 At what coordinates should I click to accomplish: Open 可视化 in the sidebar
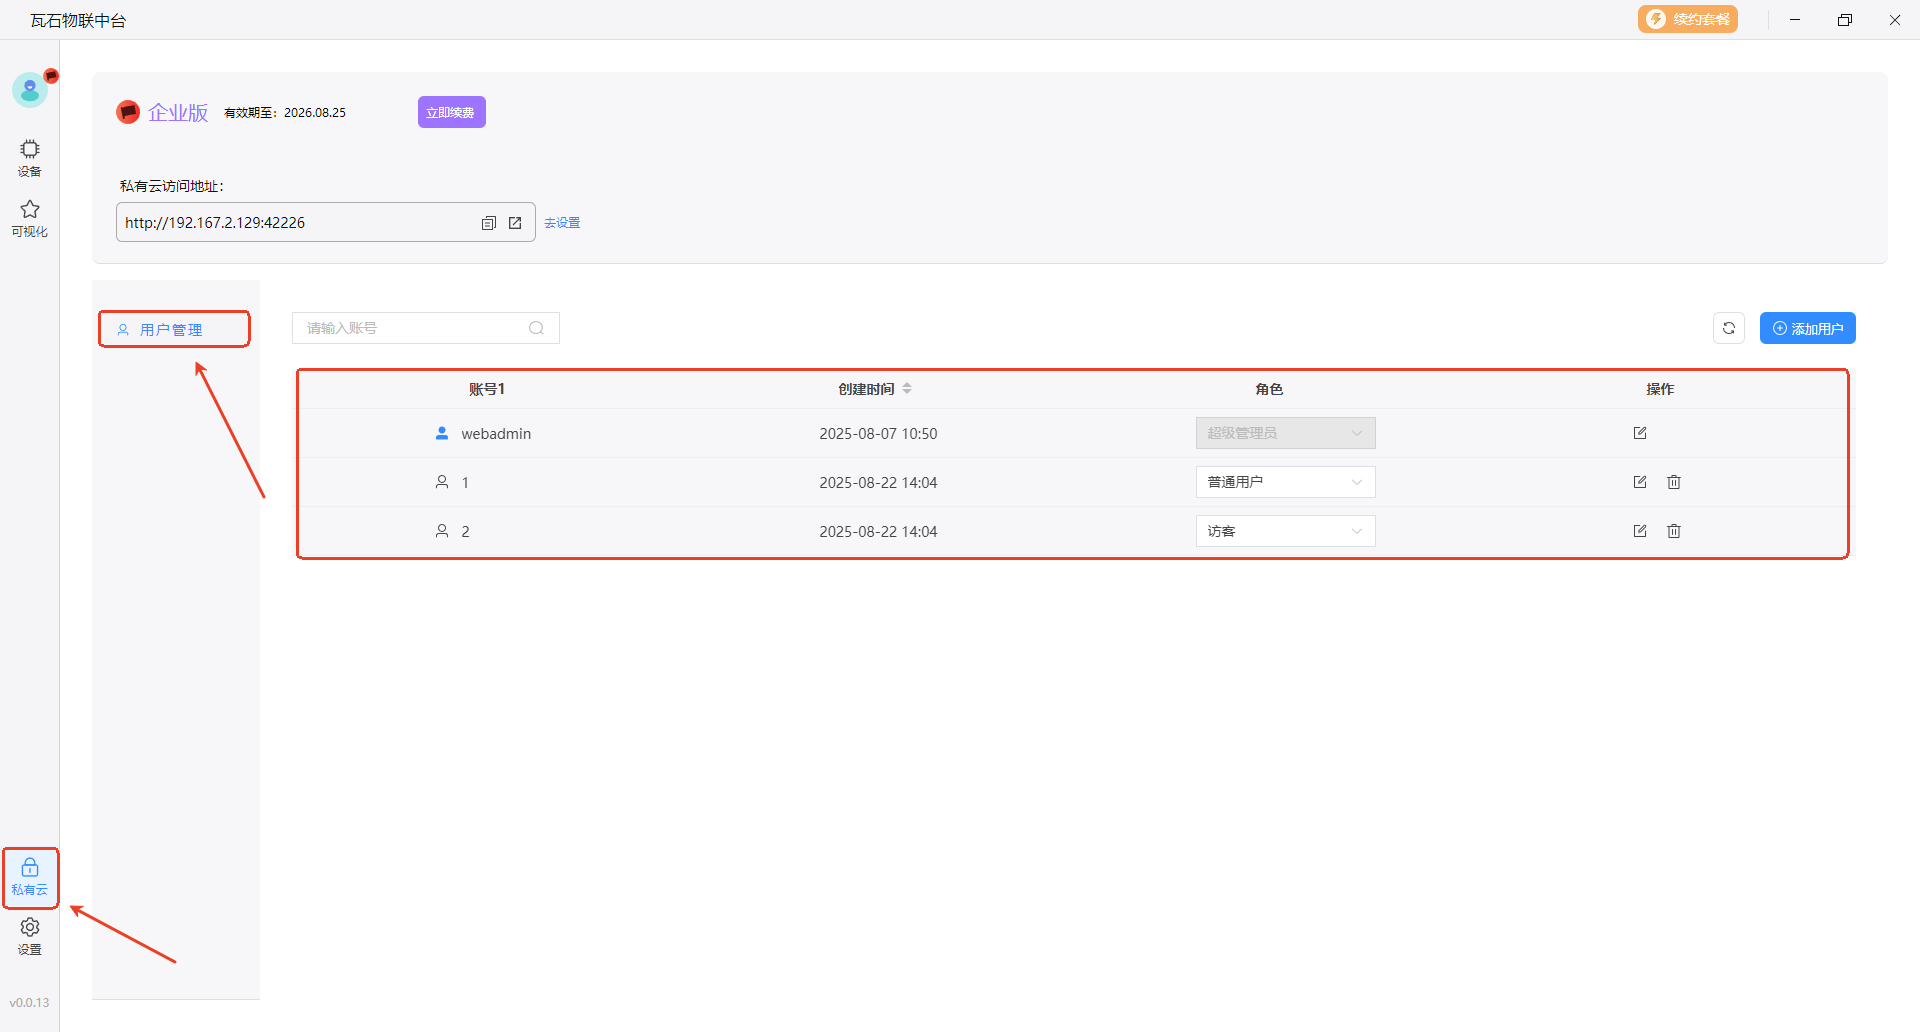30,217
